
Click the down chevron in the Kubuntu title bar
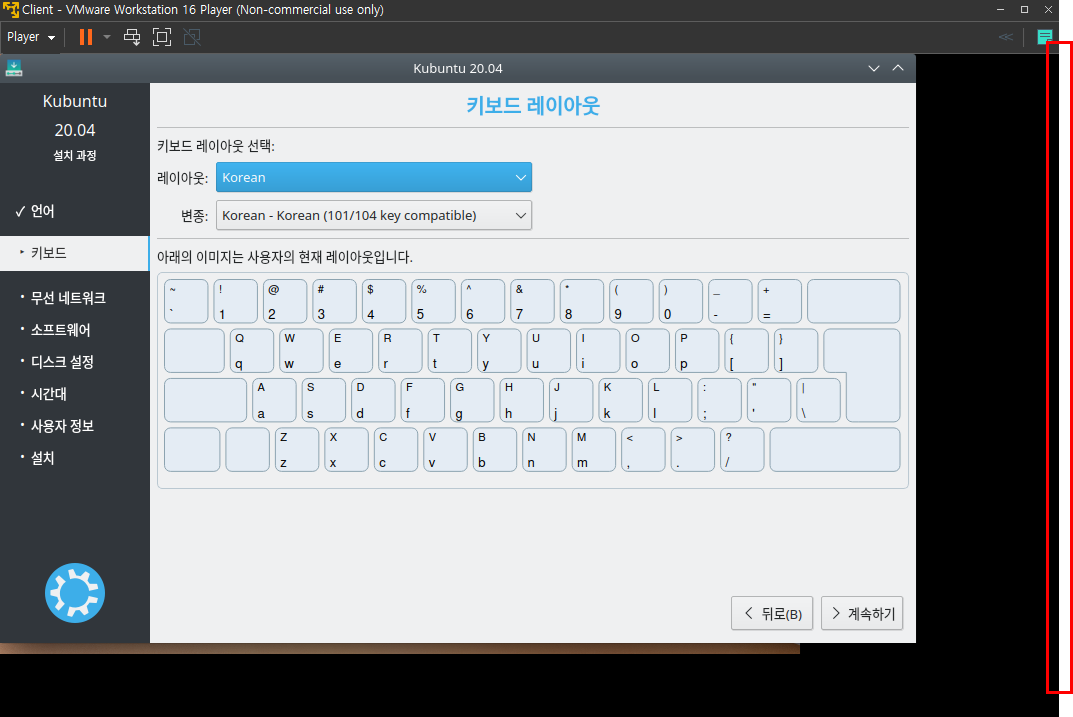point(874,68)
